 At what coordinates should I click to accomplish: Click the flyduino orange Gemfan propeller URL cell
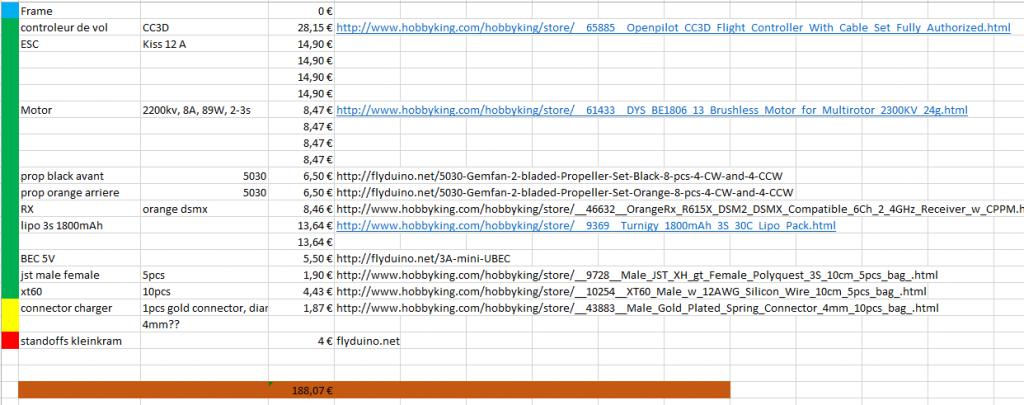click(565, 192)
